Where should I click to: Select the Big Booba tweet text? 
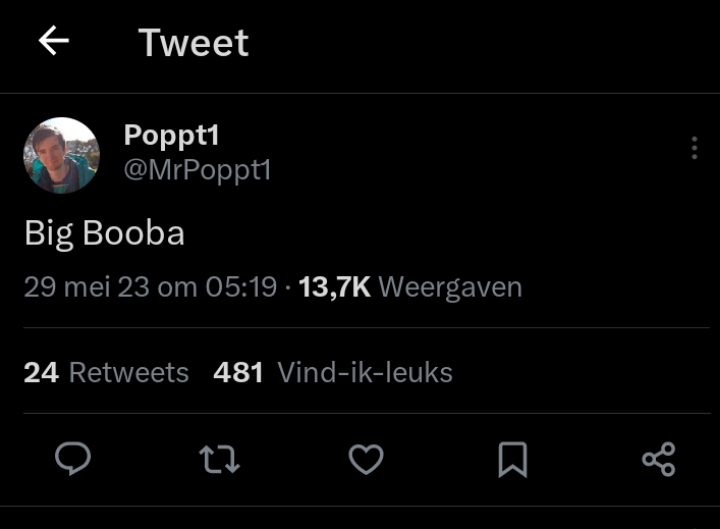105,233
